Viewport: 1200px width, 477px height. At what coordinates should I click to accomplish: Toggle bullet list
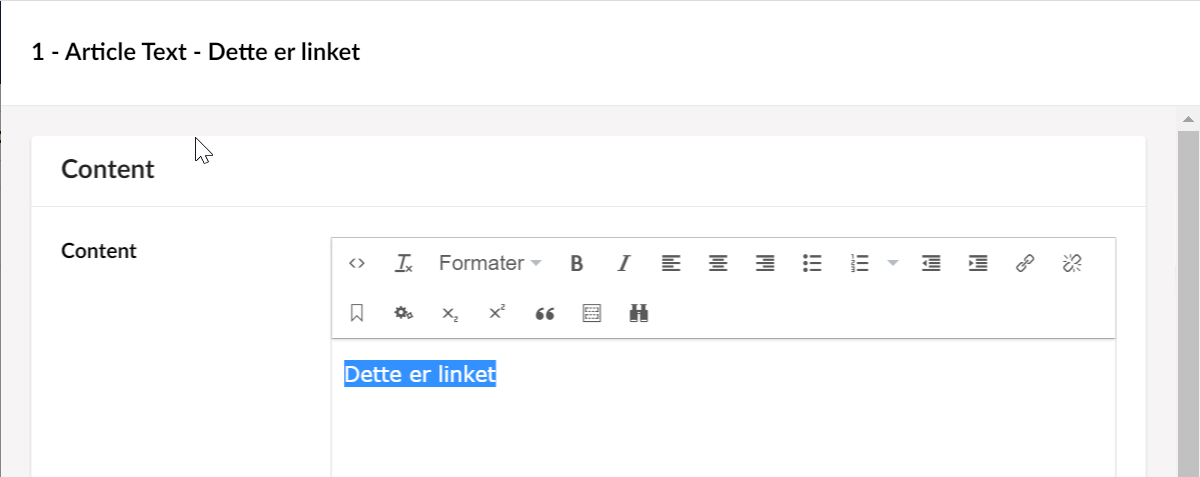[812, 264]
